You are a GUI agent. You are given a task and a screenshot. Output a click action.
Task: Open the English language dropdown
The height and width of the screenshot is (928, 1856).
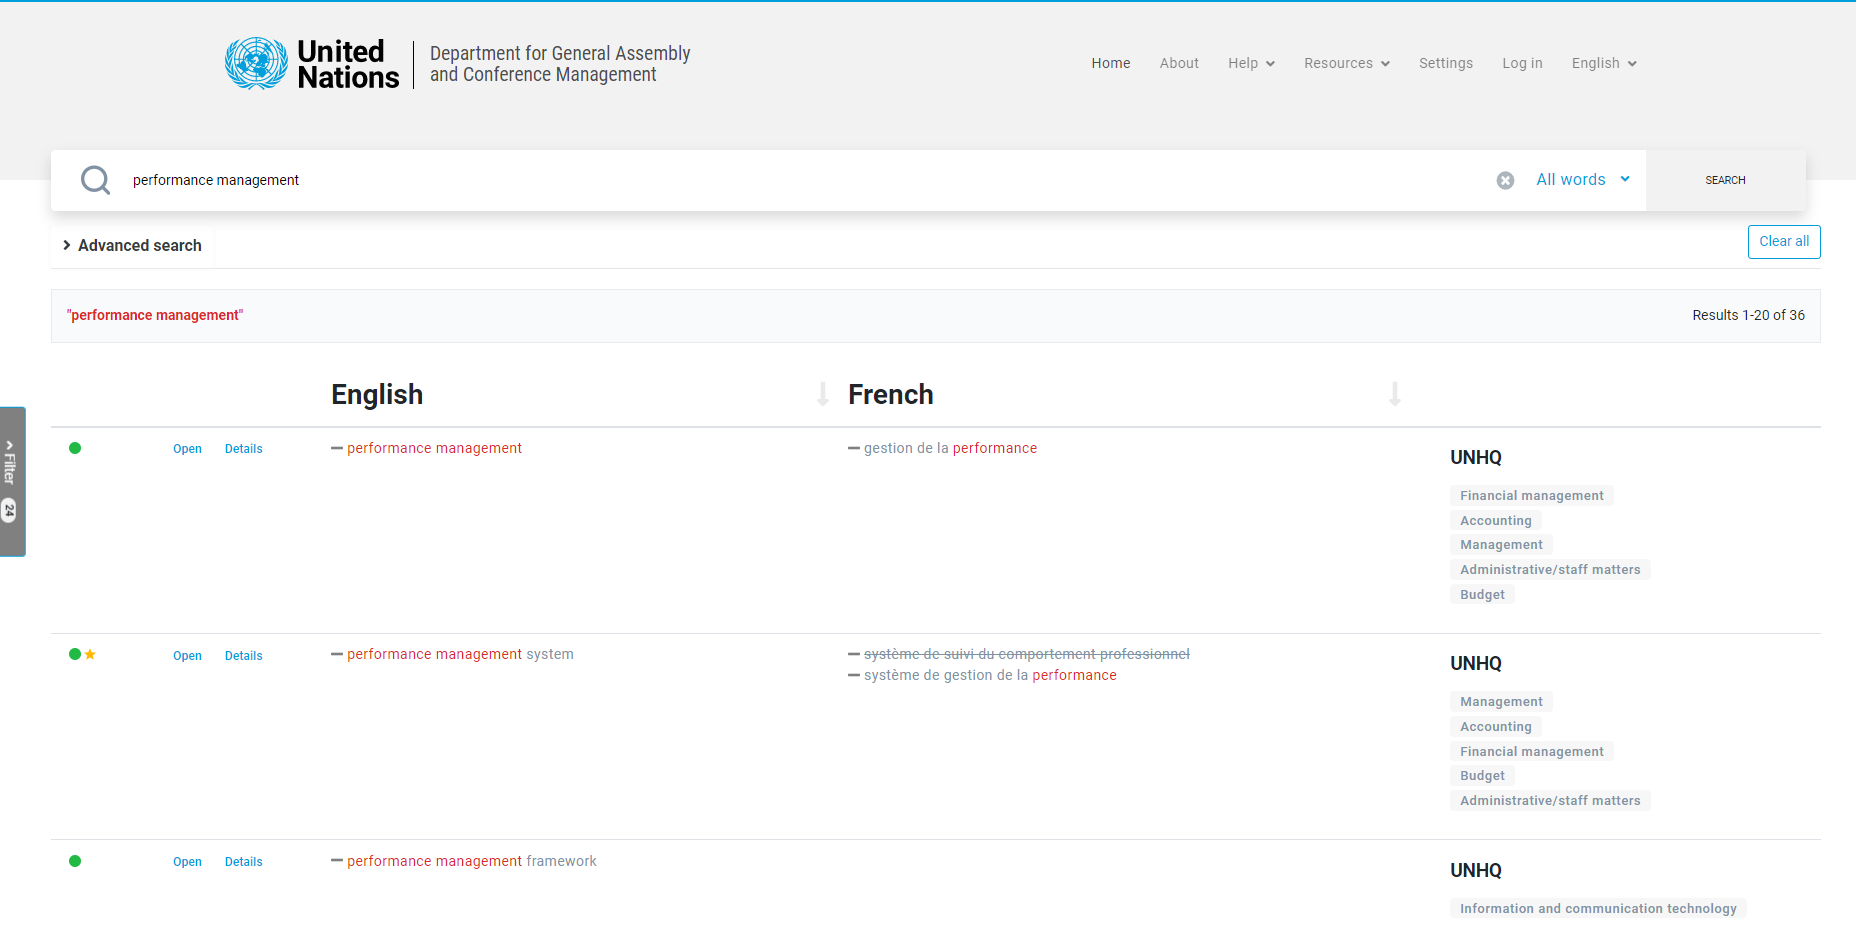click(x=1603, y=63)
